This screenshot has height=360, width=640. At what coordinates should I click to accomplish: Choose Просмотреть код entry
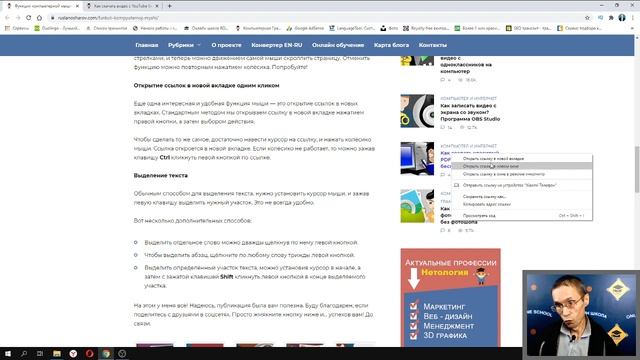522,216
